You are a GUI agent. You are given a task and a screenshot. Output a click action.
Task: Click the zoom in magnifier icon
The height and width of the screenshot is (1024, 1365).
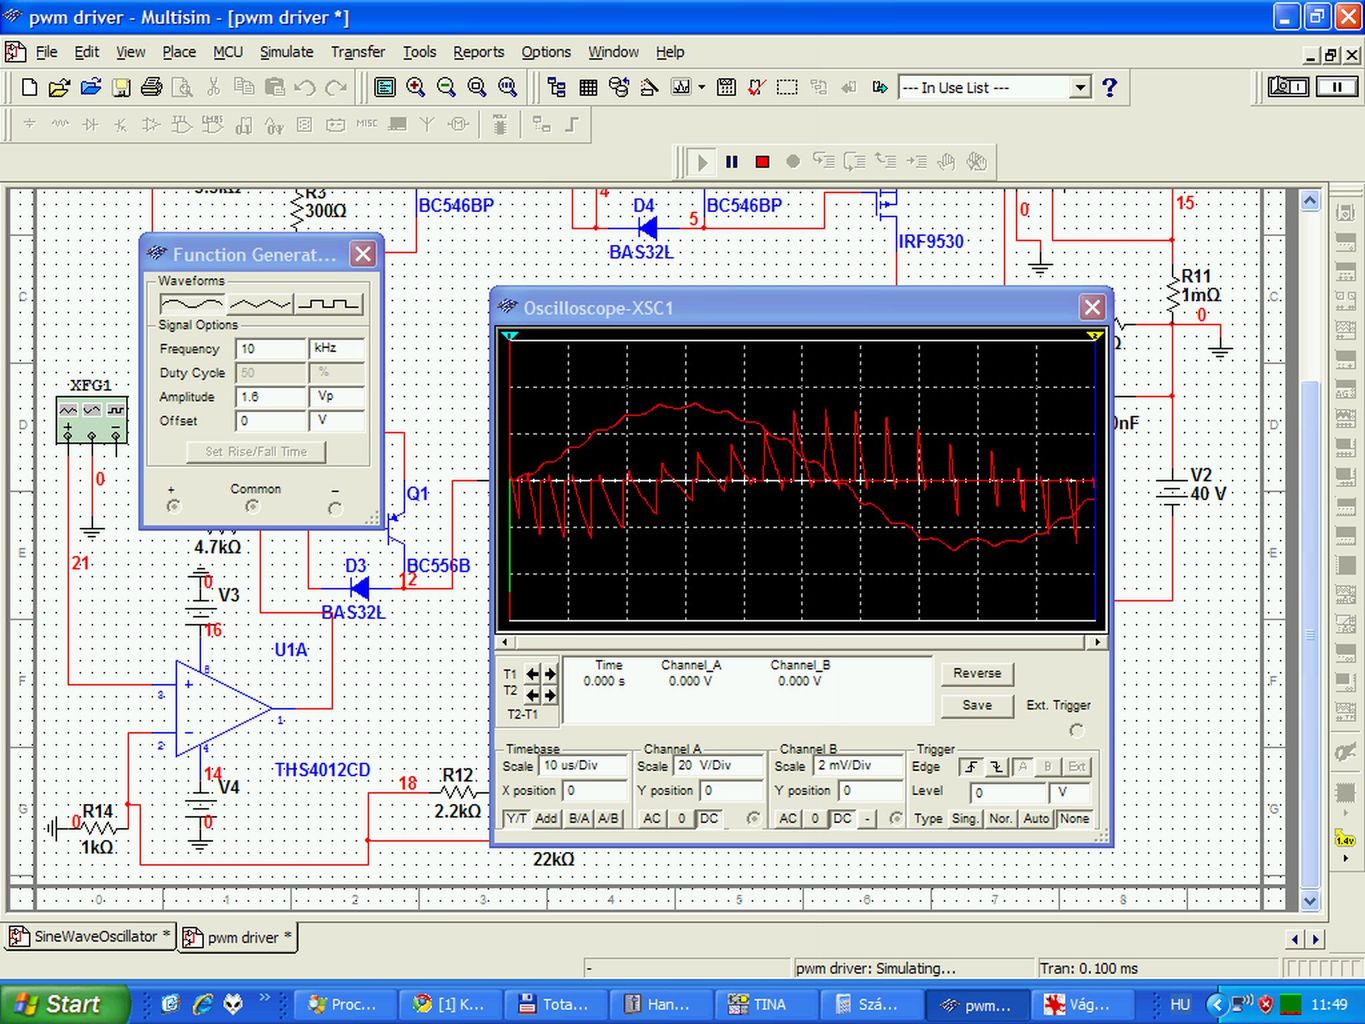pyautogui.click(x=416, y=88)
